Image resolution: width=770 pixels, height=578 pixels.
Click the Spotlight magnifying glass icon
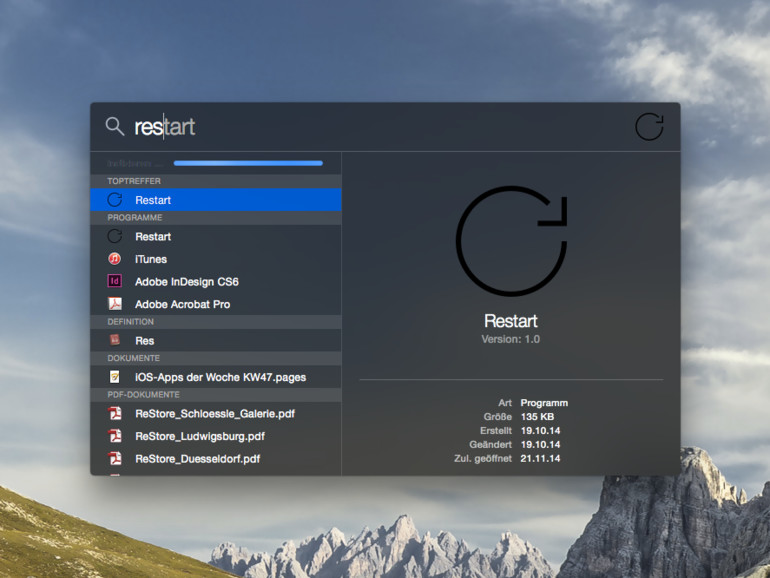click(x=114, y=126)
